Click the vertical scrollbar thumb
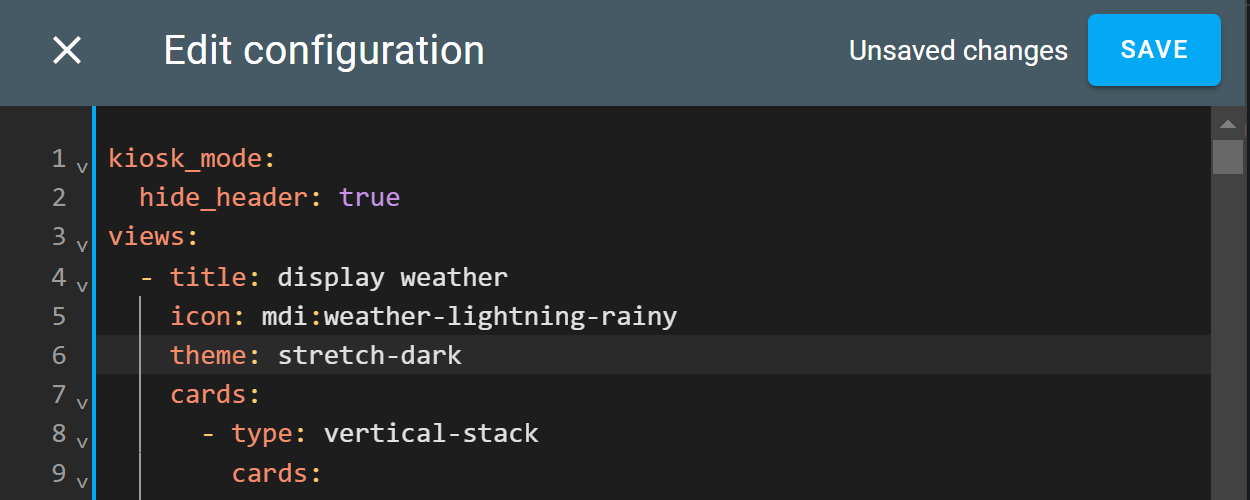1250x500 pixels. [x=1228, y=157]
